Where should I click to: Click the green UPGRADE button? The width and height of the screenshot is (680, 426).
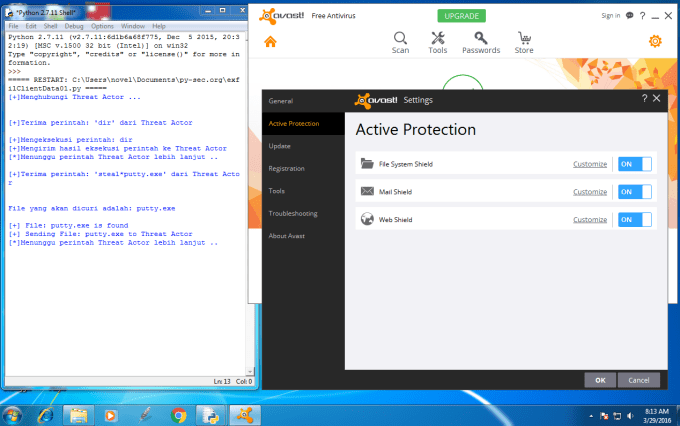[x=461, y=16]
